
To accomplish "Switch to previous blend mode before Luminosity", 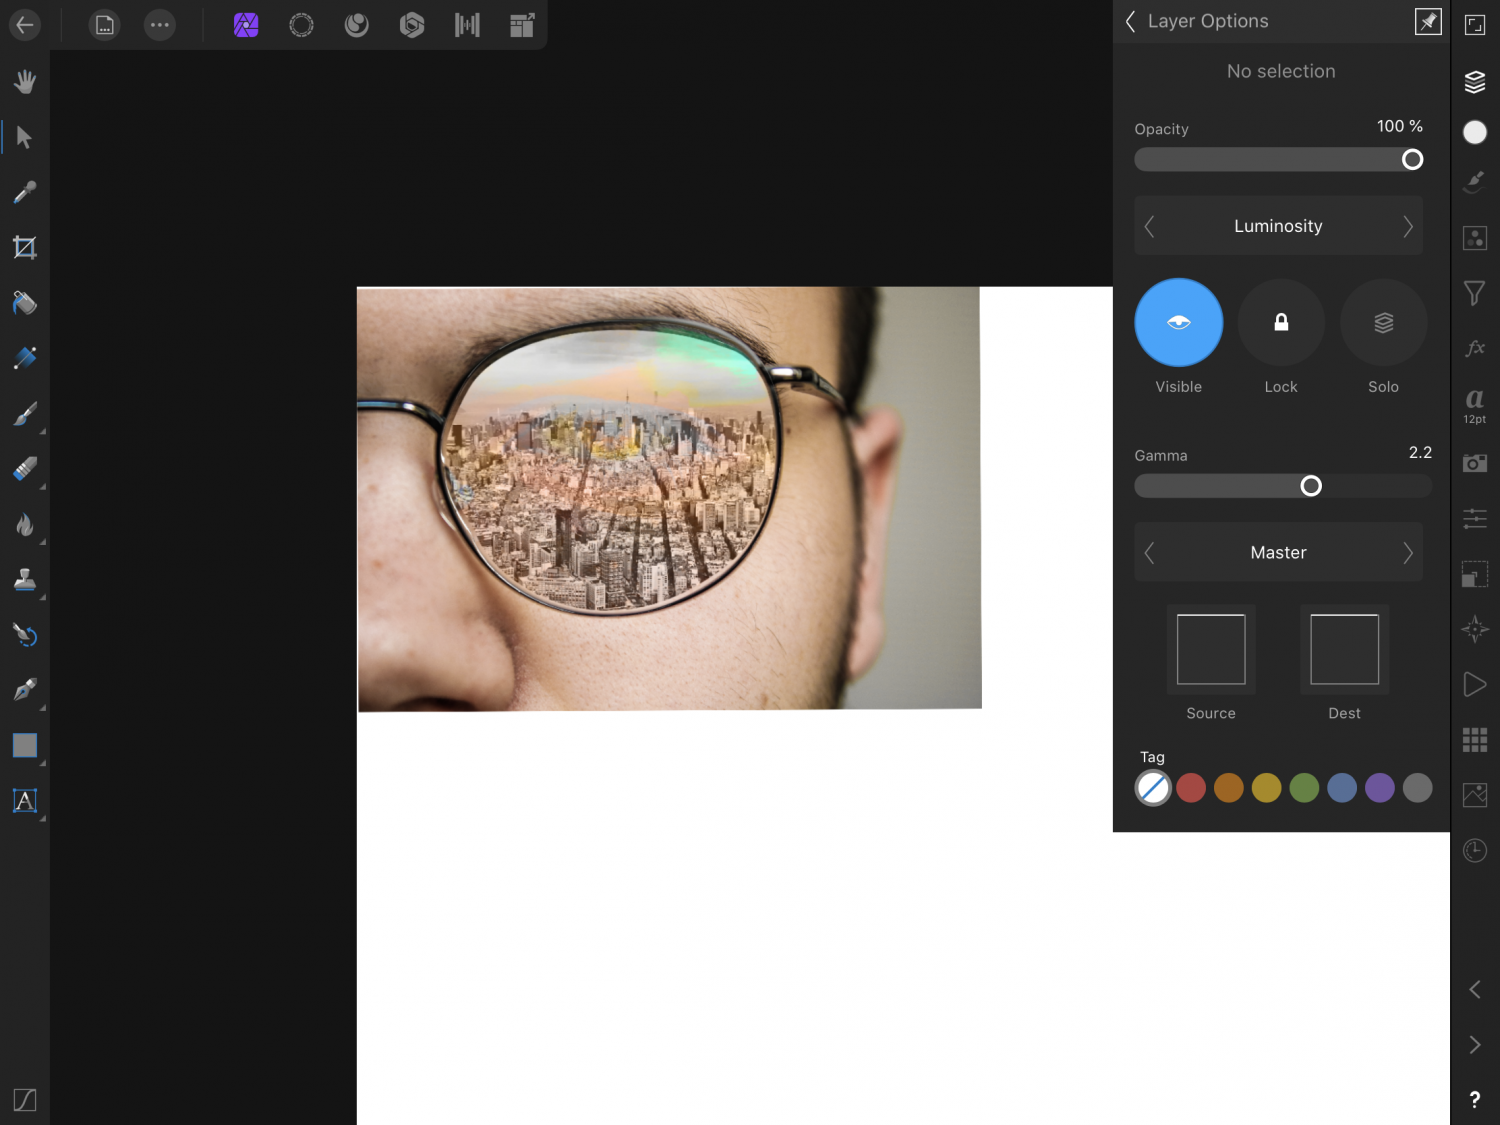I will tap(1150, 227).
